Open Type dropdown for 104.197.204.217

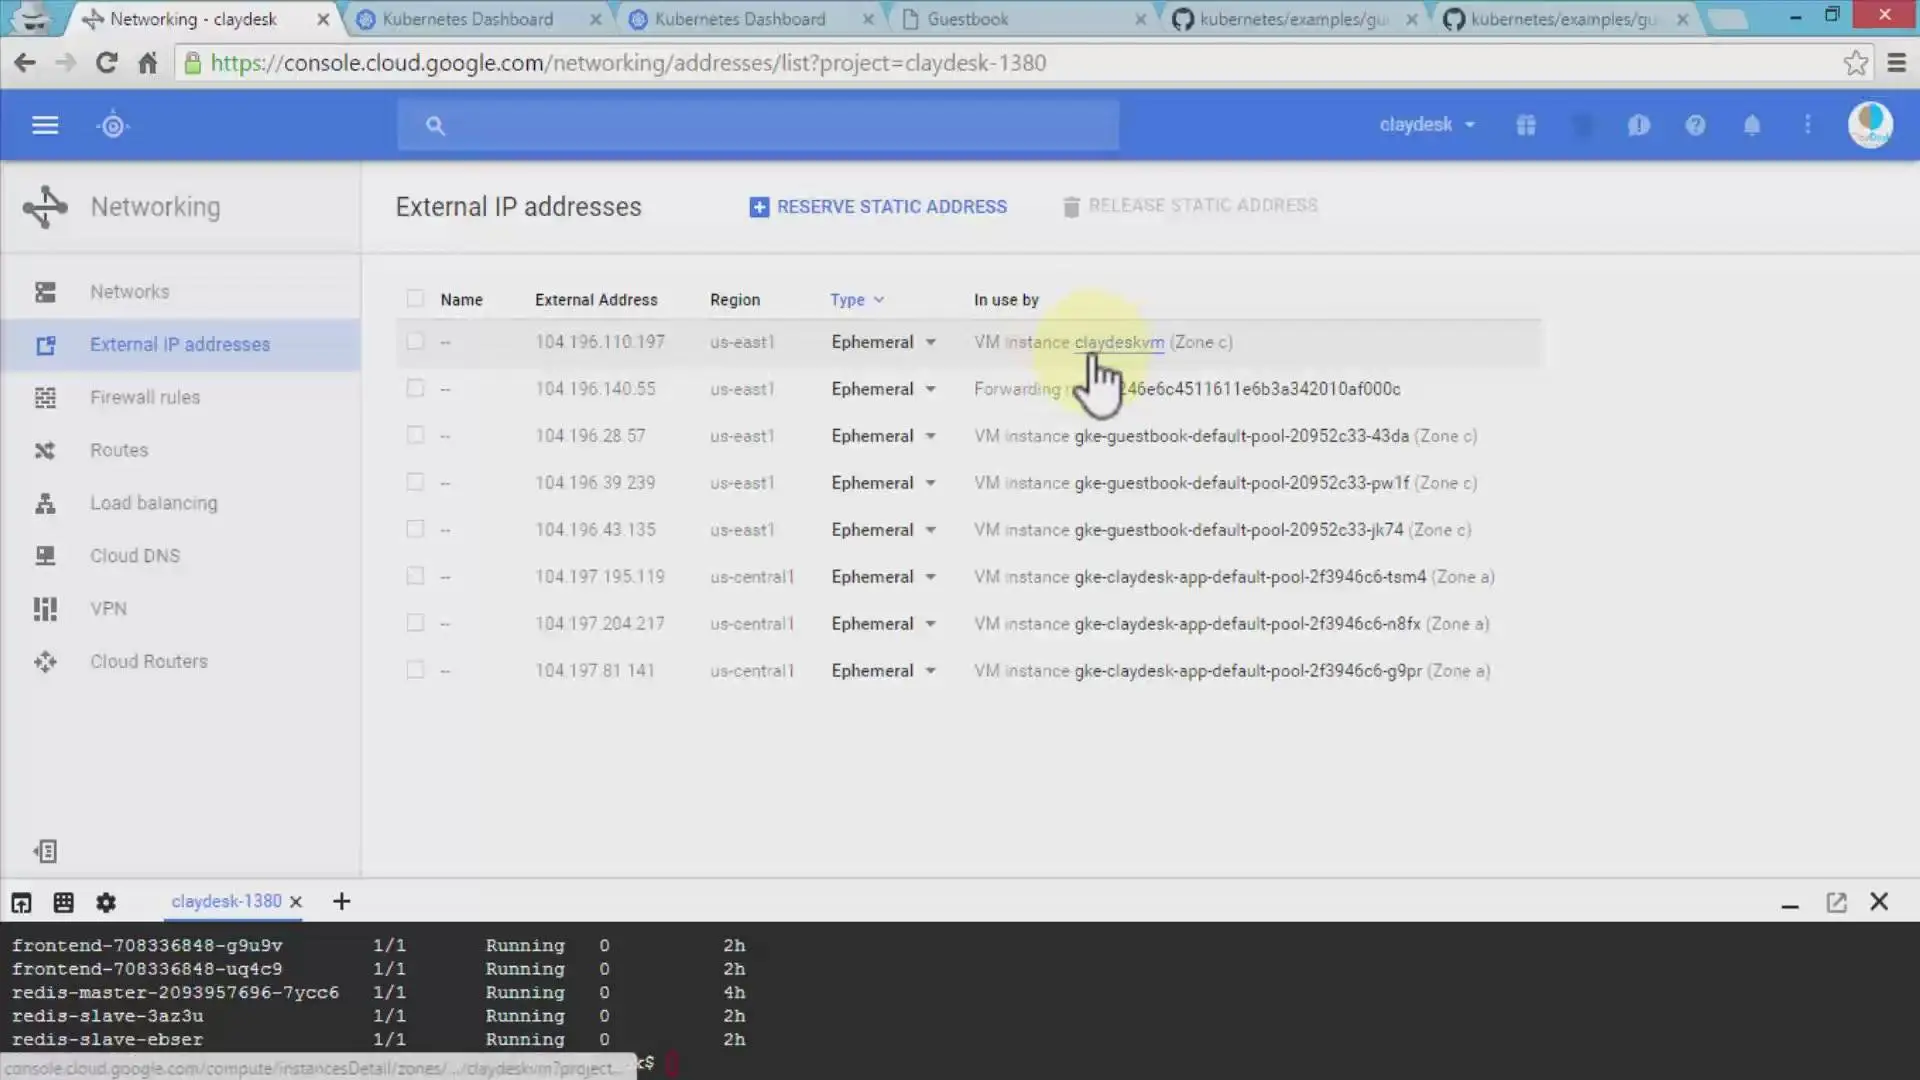(x=883, y=624)
